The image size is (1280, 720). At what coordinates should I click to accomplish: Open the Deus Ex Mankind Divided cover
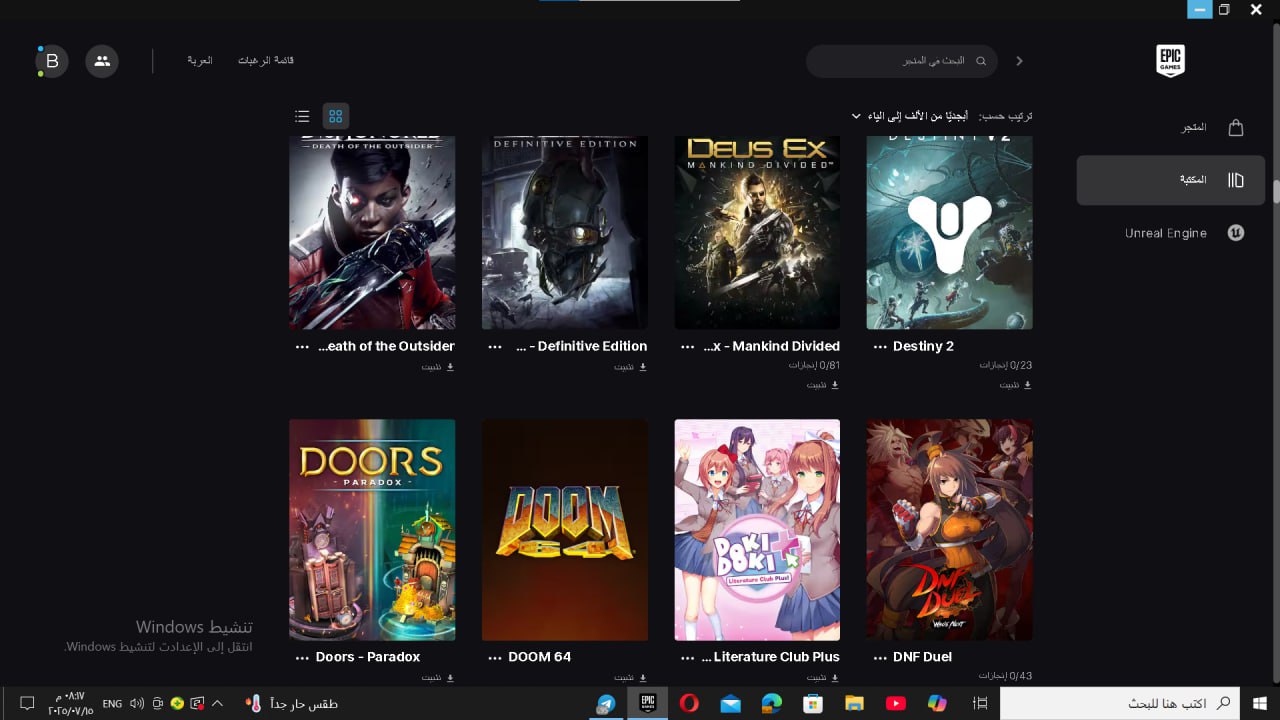pos(757,233)
